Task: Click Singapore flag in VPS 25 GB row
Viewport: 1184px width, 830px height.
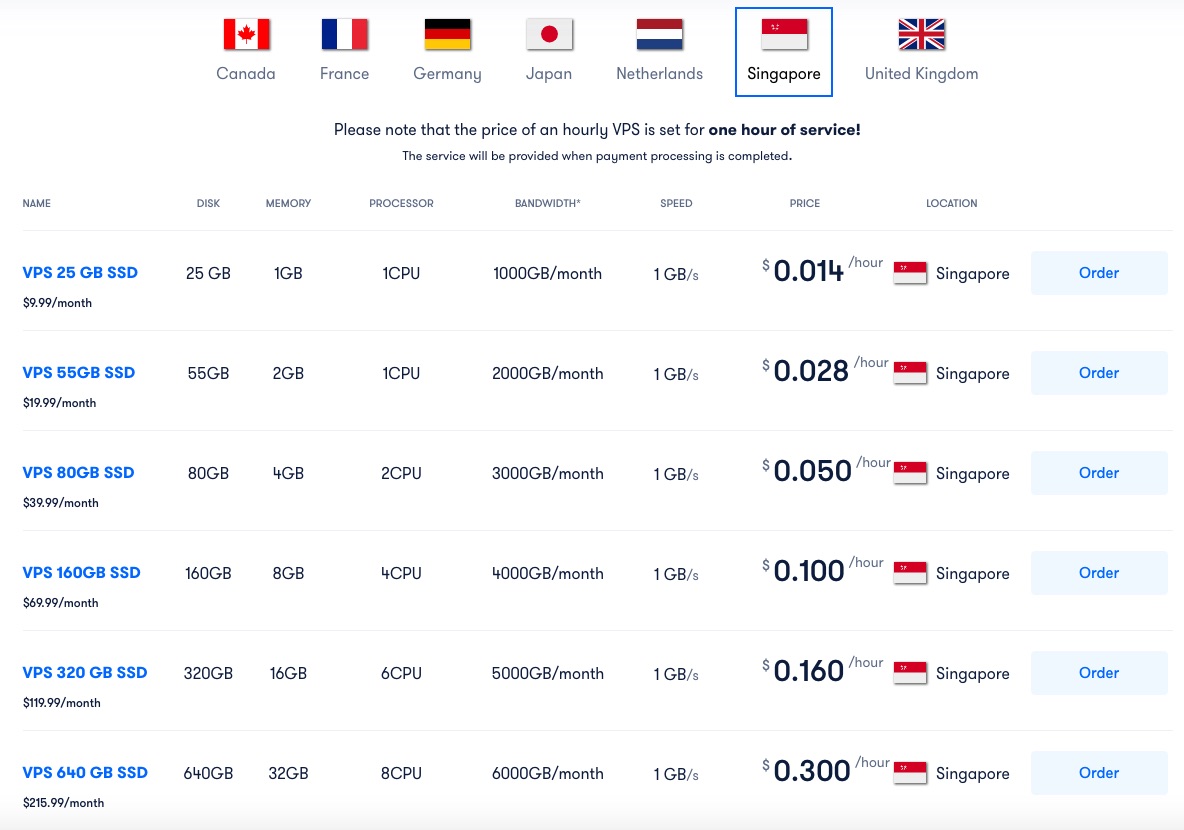Action: click(910, 273)
